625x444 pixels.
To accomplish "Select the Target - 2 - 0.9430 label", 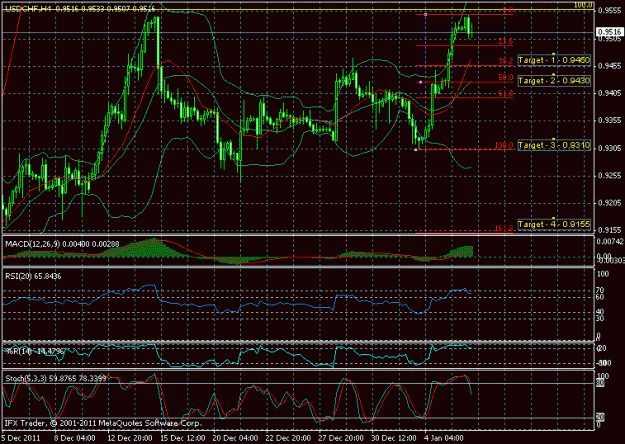I will [x=554, y=81].
